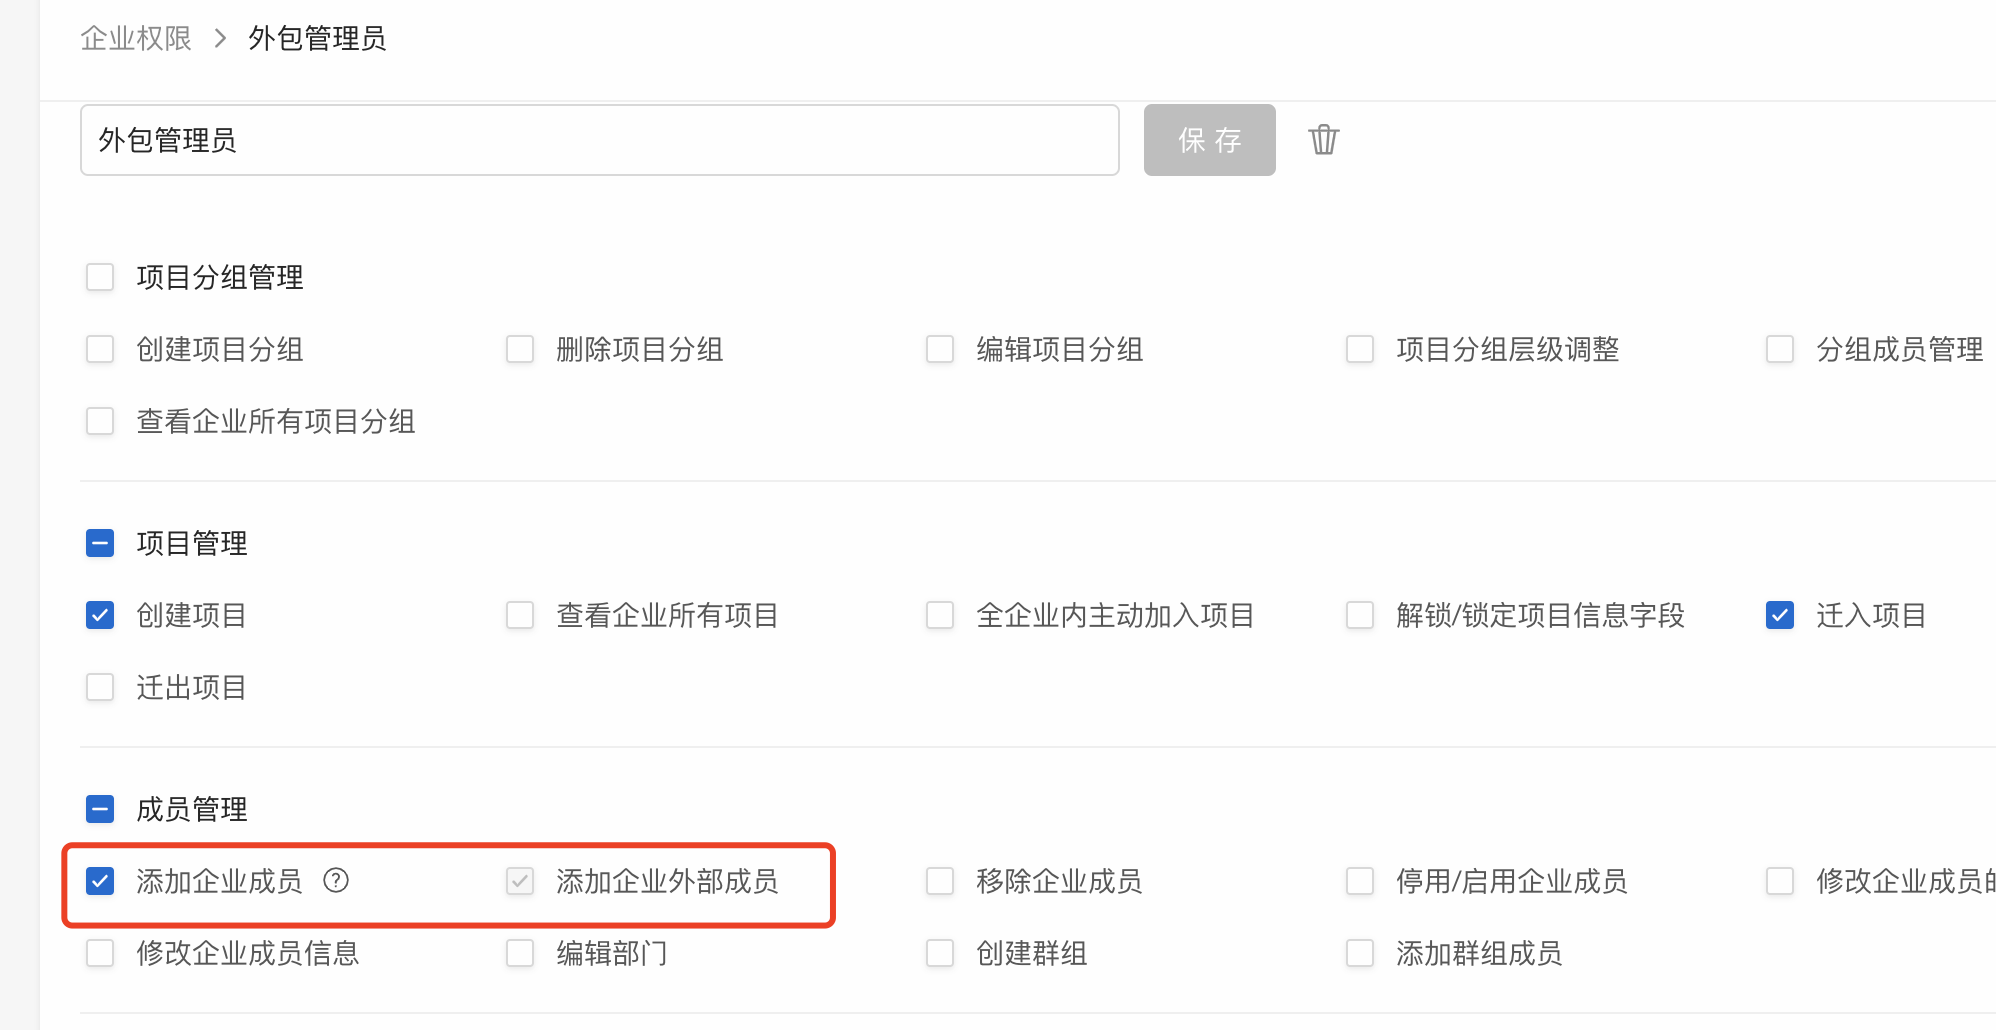
Task: Click 企业权限 breadcrumb link
Action: coord(136,38)
